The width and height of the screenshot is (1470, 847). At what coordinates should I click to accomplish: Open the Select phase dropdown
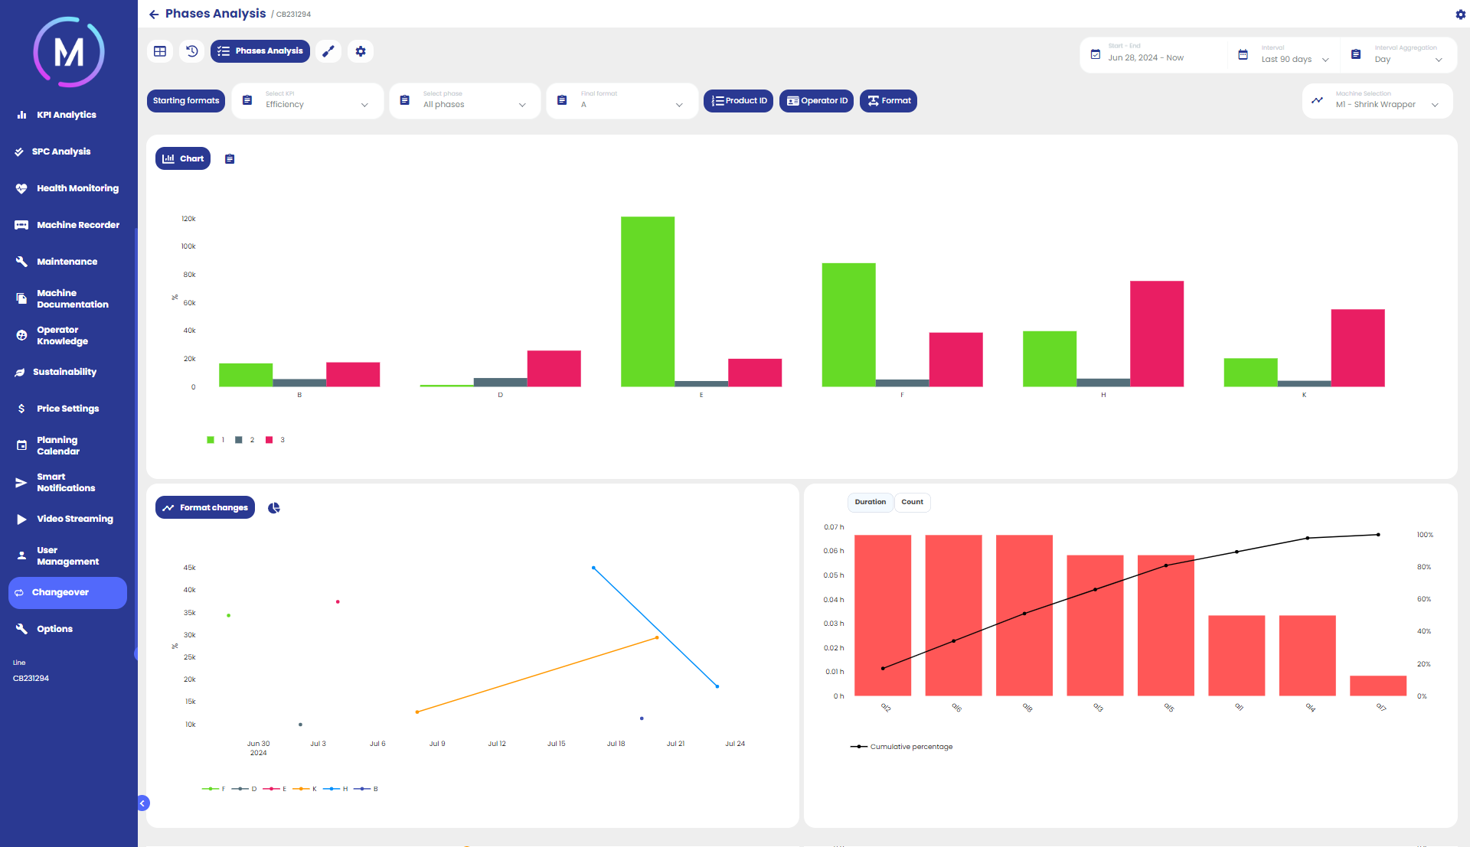(x=465, y=101)
